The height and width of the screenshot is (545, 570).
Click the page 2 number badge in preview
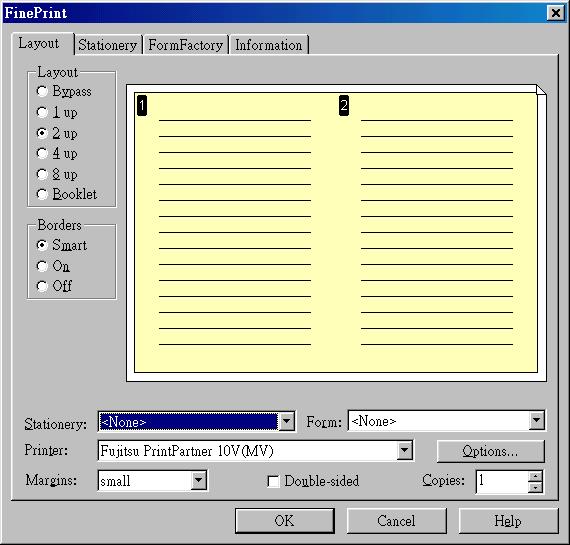click(x=344, y=106)
